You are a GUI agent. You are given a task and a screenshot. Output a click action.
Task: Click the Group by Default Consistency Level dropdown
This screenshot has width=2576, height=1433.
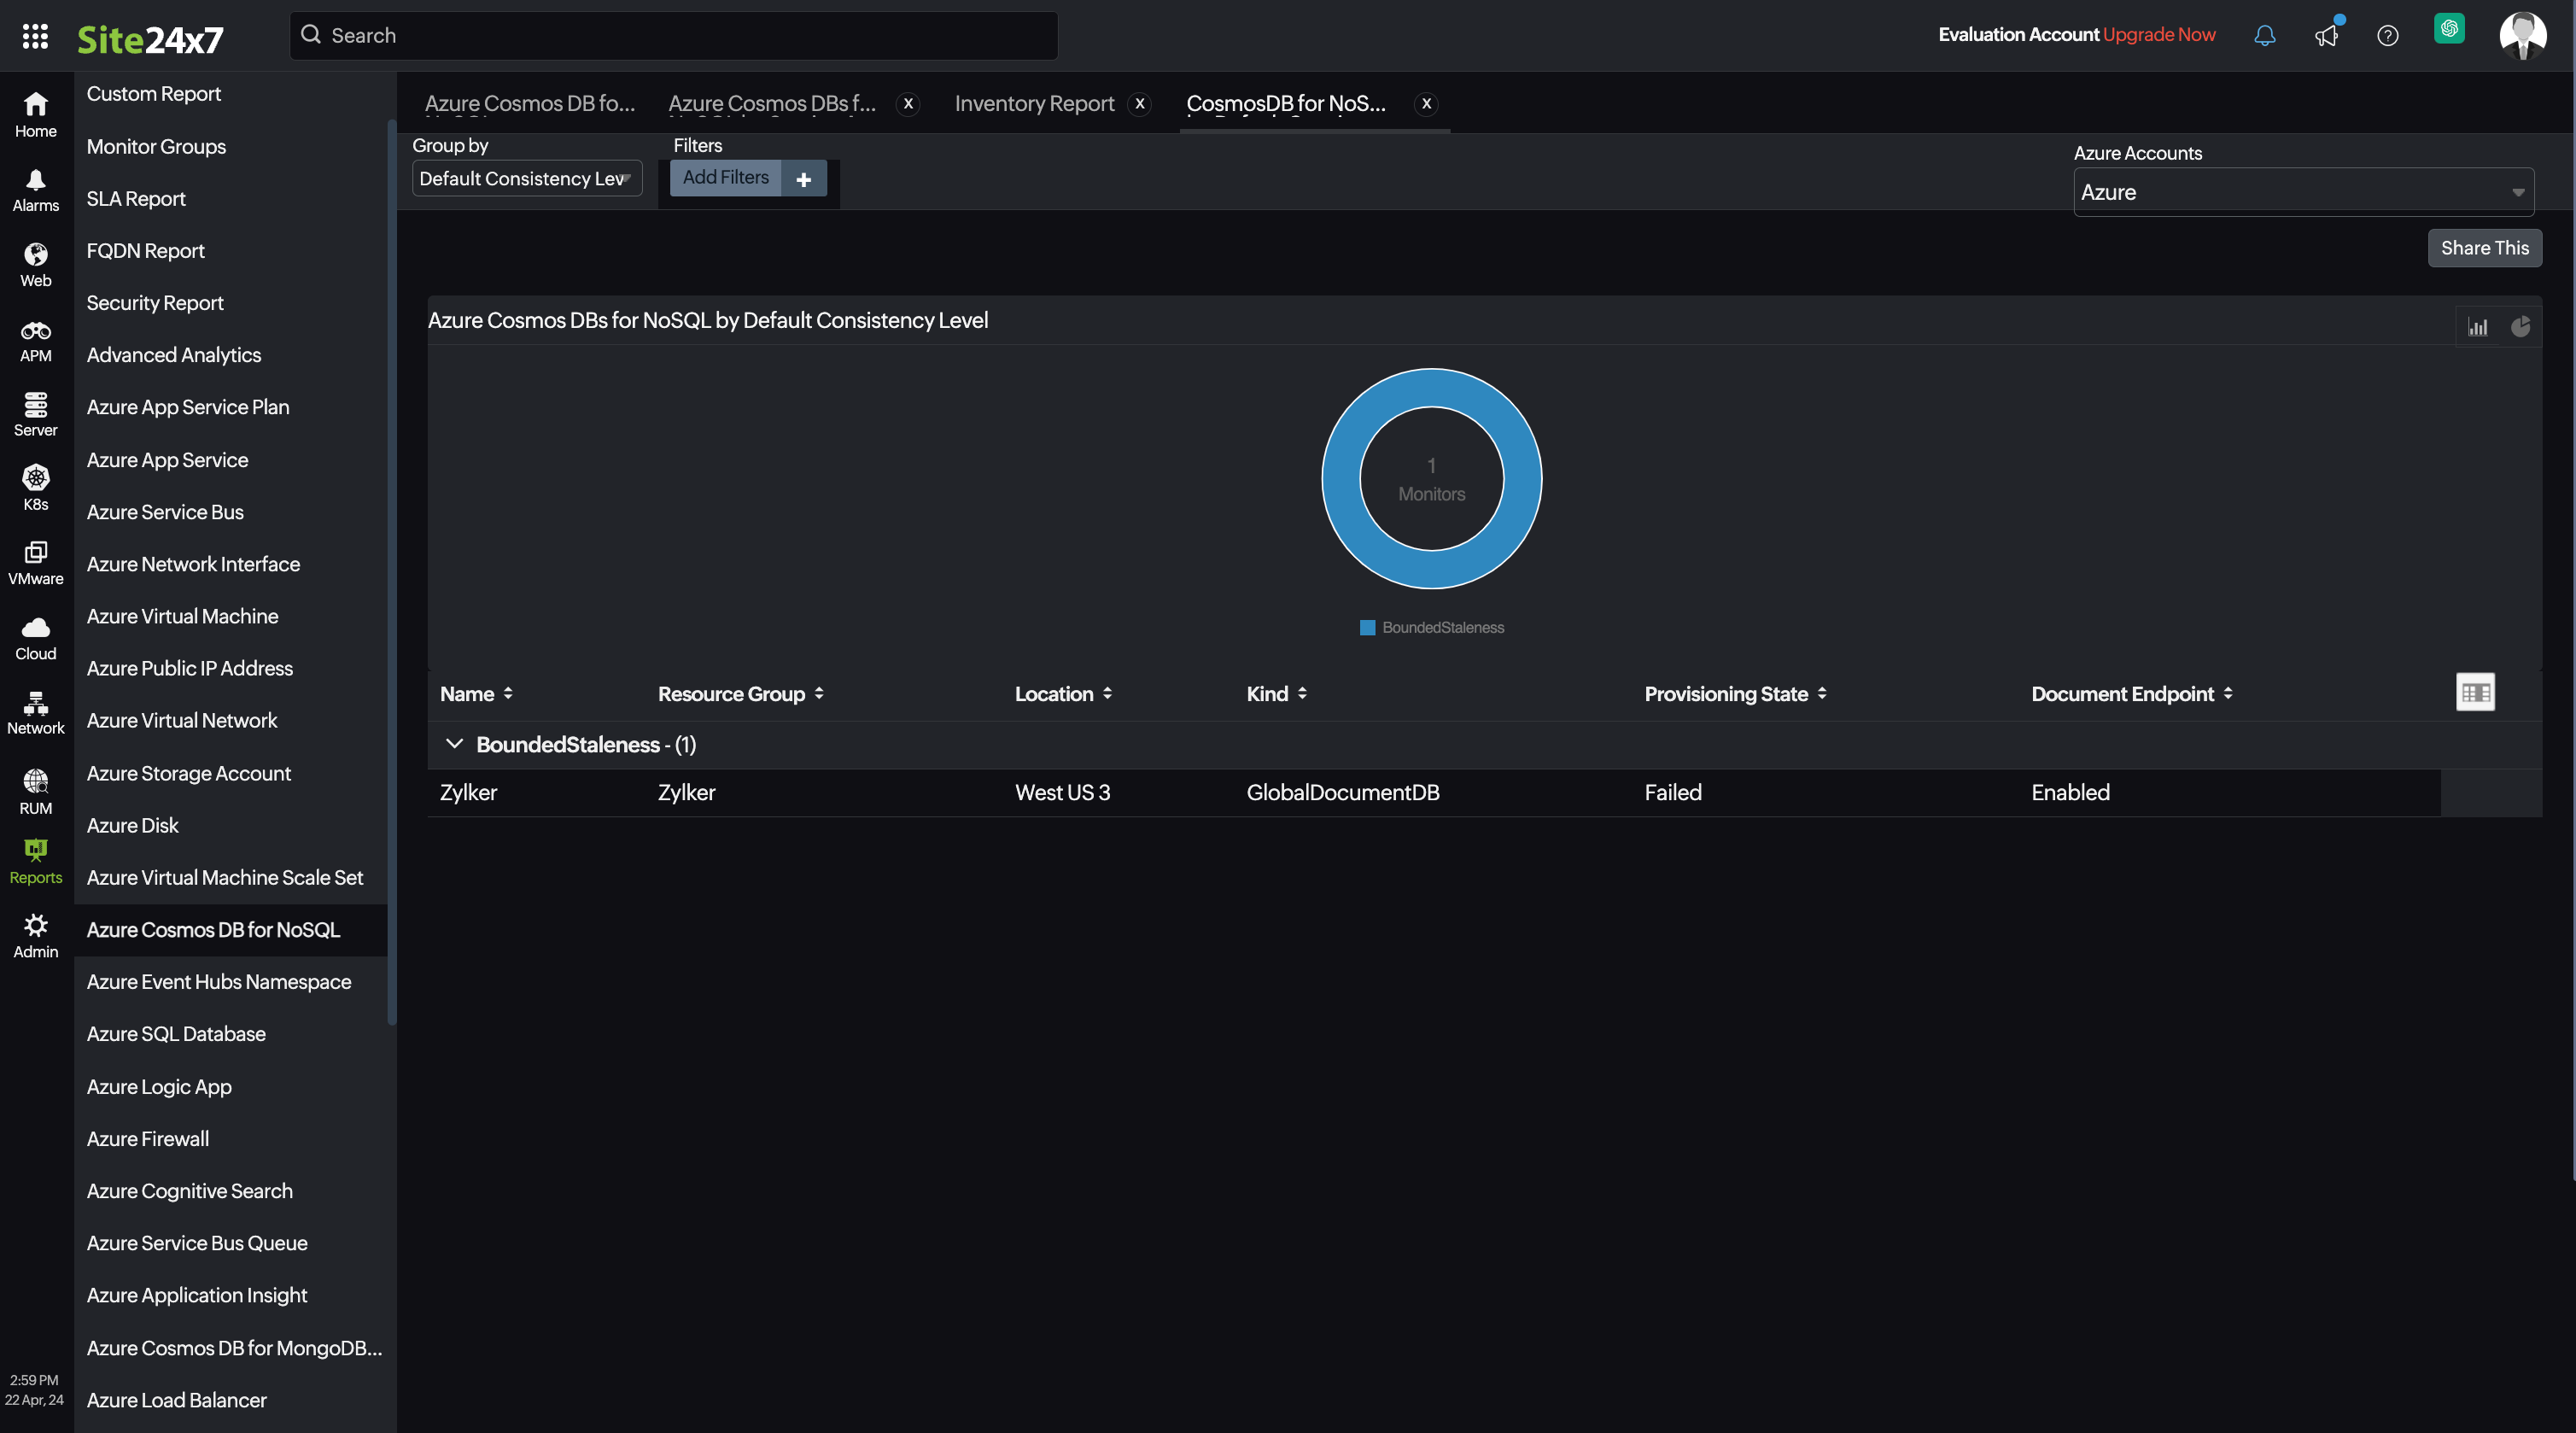click(x=526, y=178)
